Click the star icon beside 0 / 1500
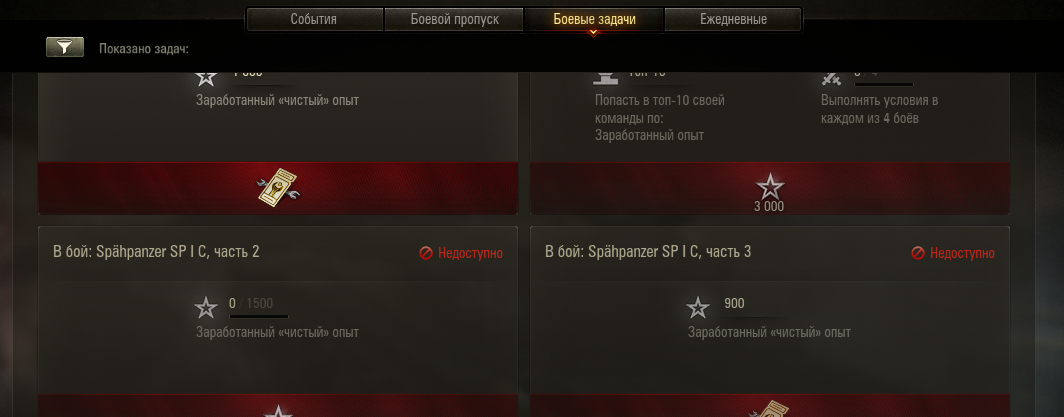Image resolution: width=1064 pixels, height=417 pixels. click(x=206, y=308)
